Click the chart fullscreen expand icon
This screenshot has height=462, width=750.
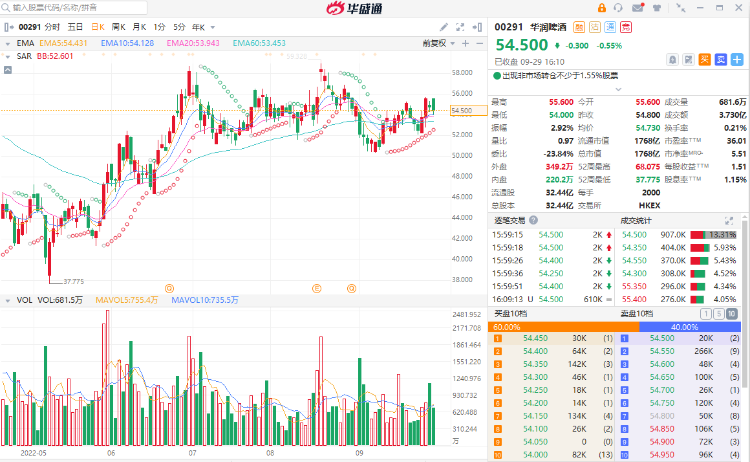point(460,27)
